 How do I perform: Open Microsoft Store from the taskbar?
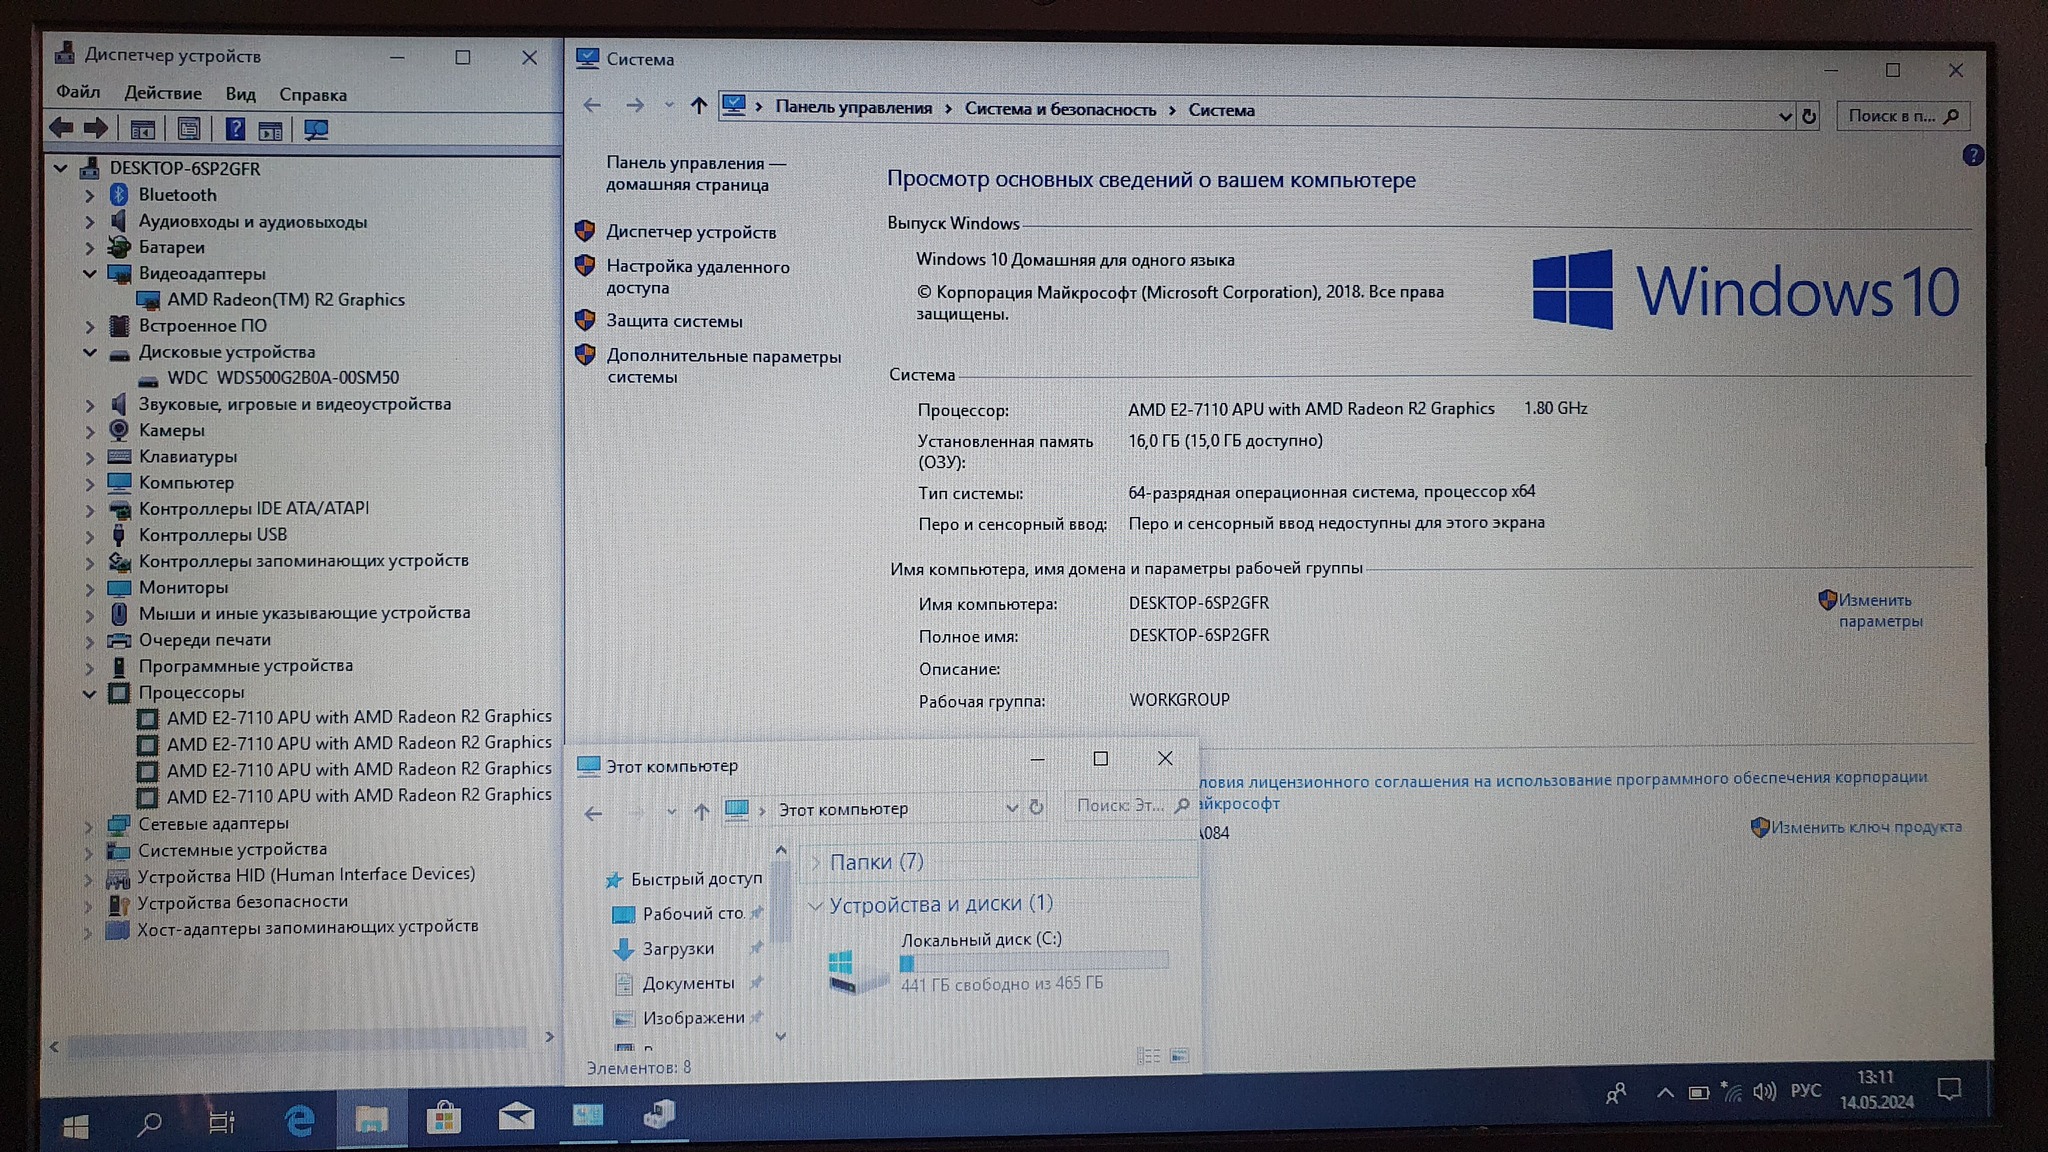443,1118
